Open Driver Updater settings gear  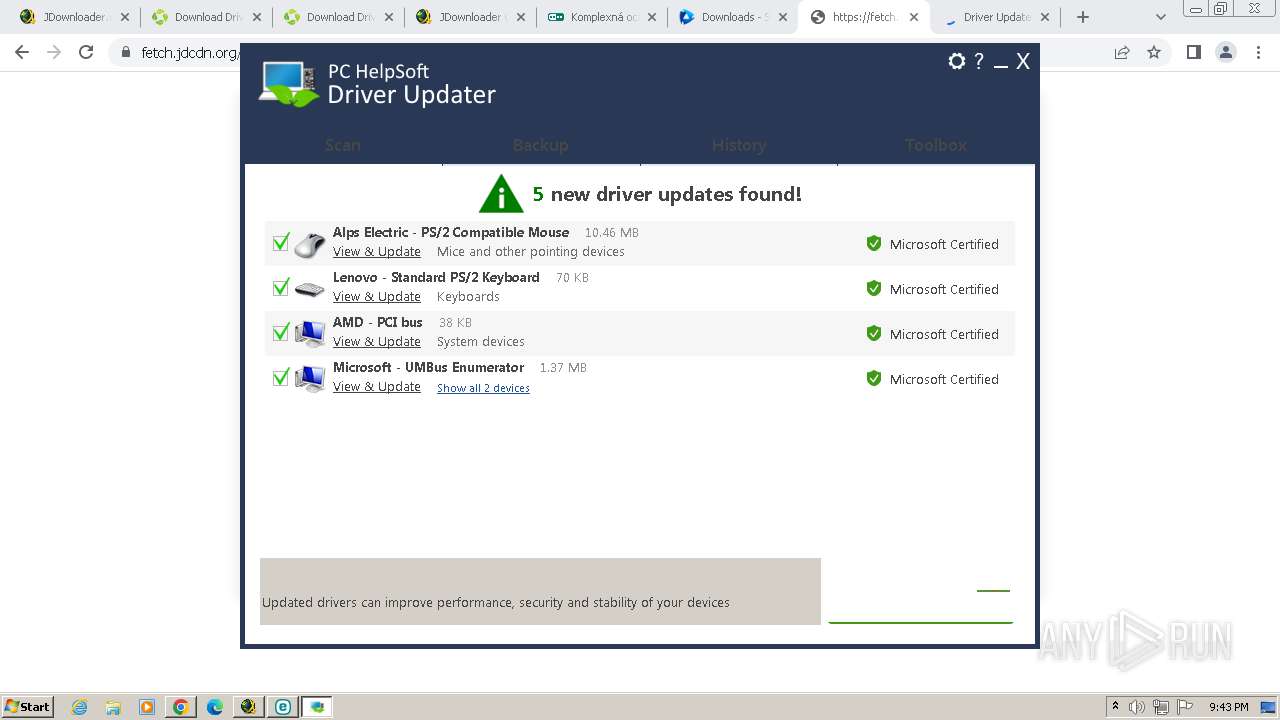pos(957,61)
